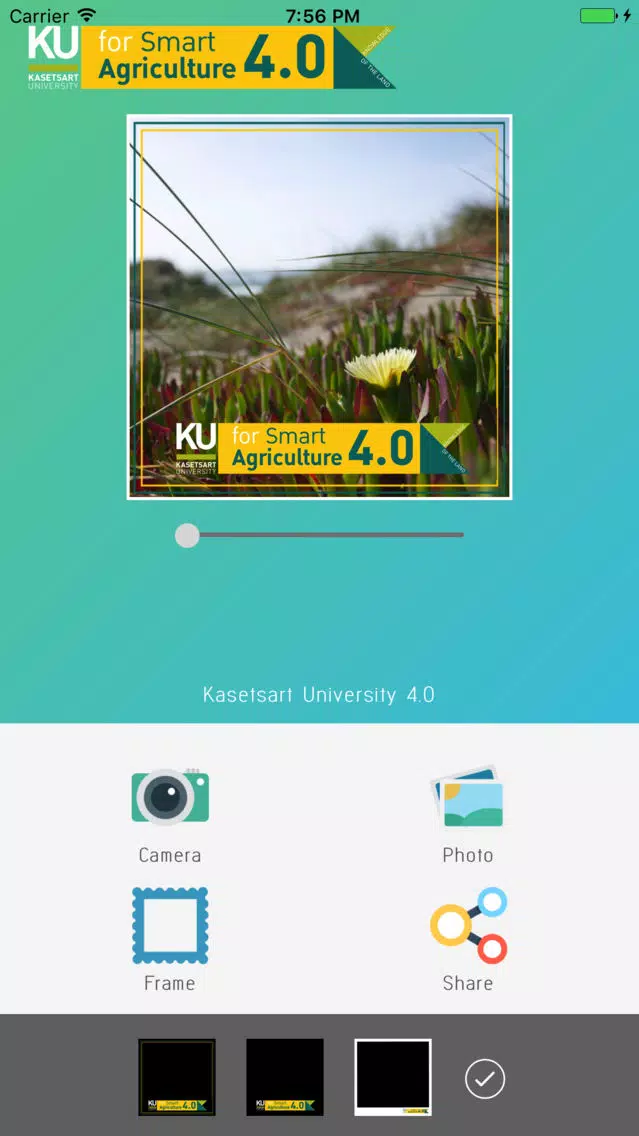The height and width of the screenshot is (1136, 639).
Task: Click the middle of the slider track
Action: click(x=320, y=535)
